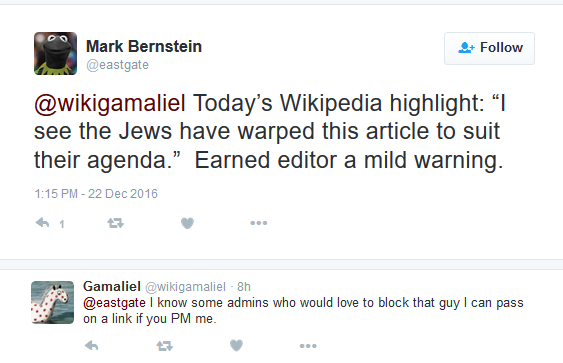This screenshot has height=363, width=563.
Task: Open Mark Bernstein's Kermit avatar
Action: coord(55,53)
